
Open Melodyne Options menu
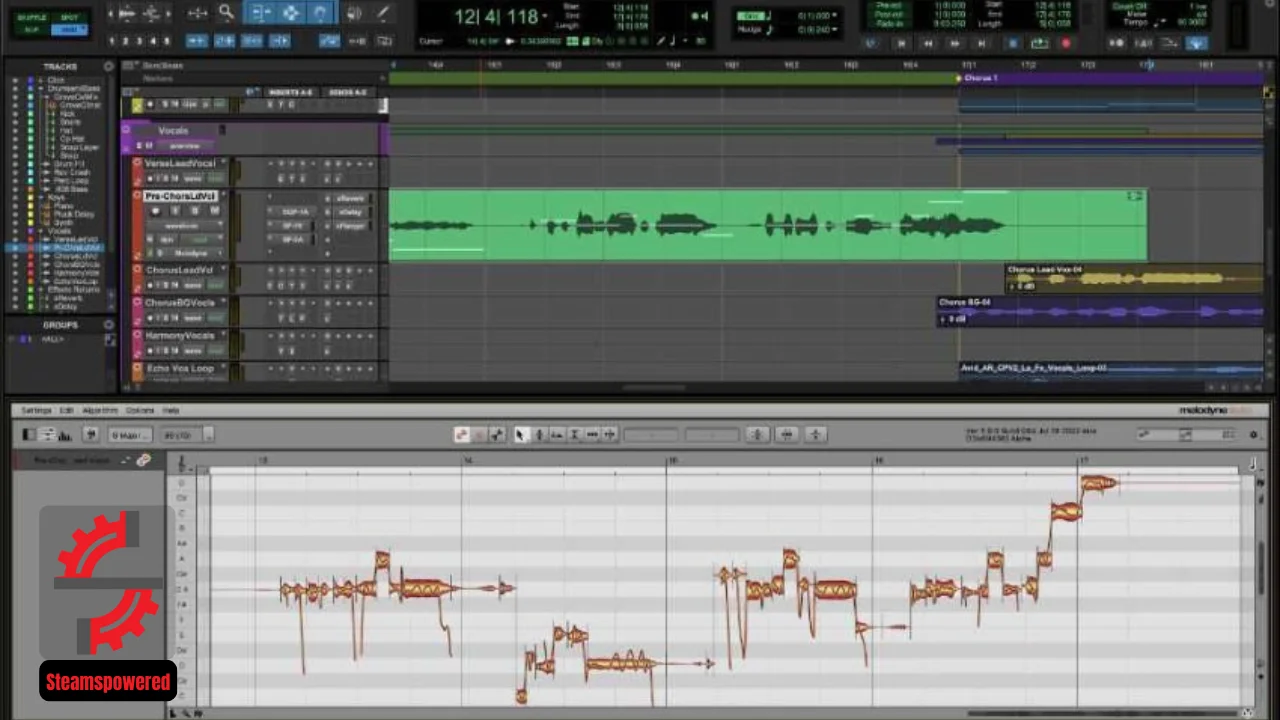point(140,410)
